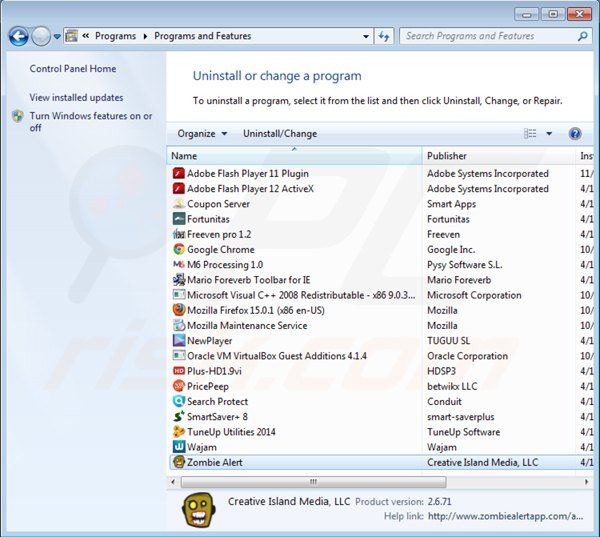Click the magnifier search icon
Image resolution: width=600 pixels, height=537 pixels.
[582, 36]
